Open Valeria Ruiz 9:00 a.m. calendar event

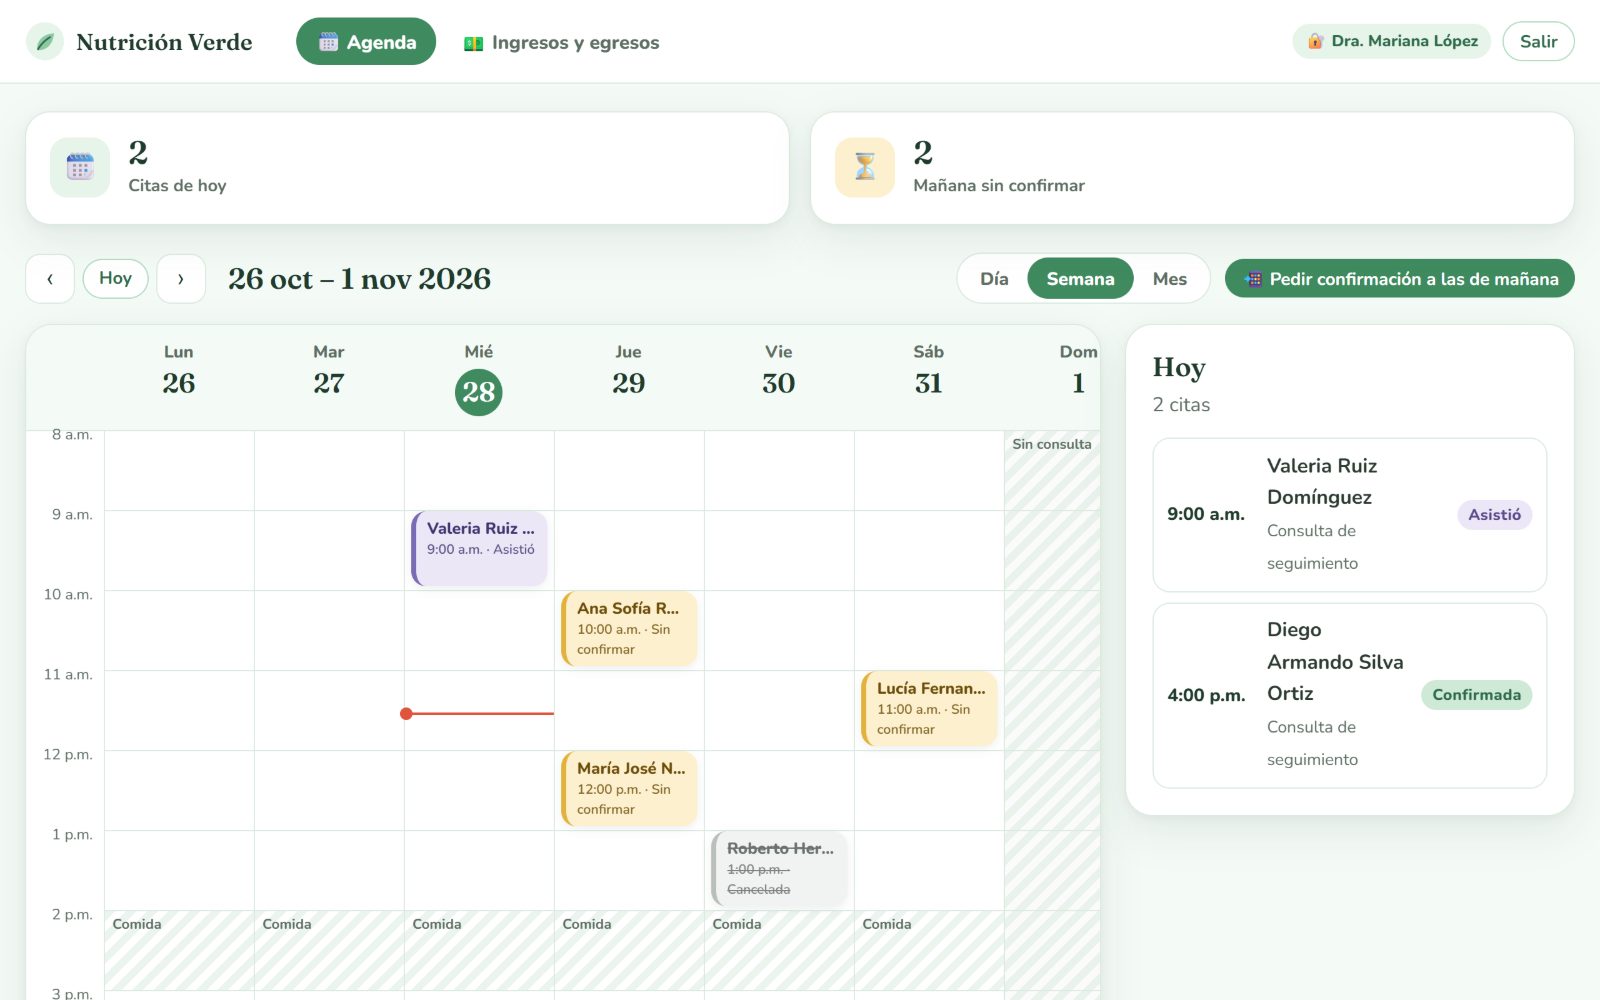click(x=479, y=548)
